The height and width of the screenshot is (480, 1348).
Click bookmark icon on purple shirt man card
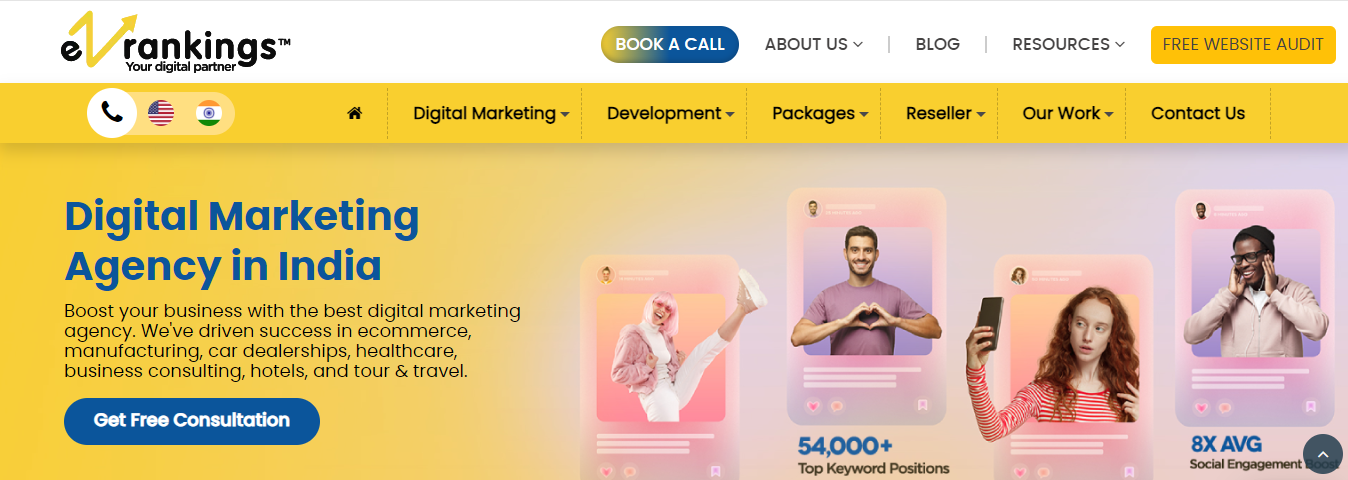coord(922,405)
